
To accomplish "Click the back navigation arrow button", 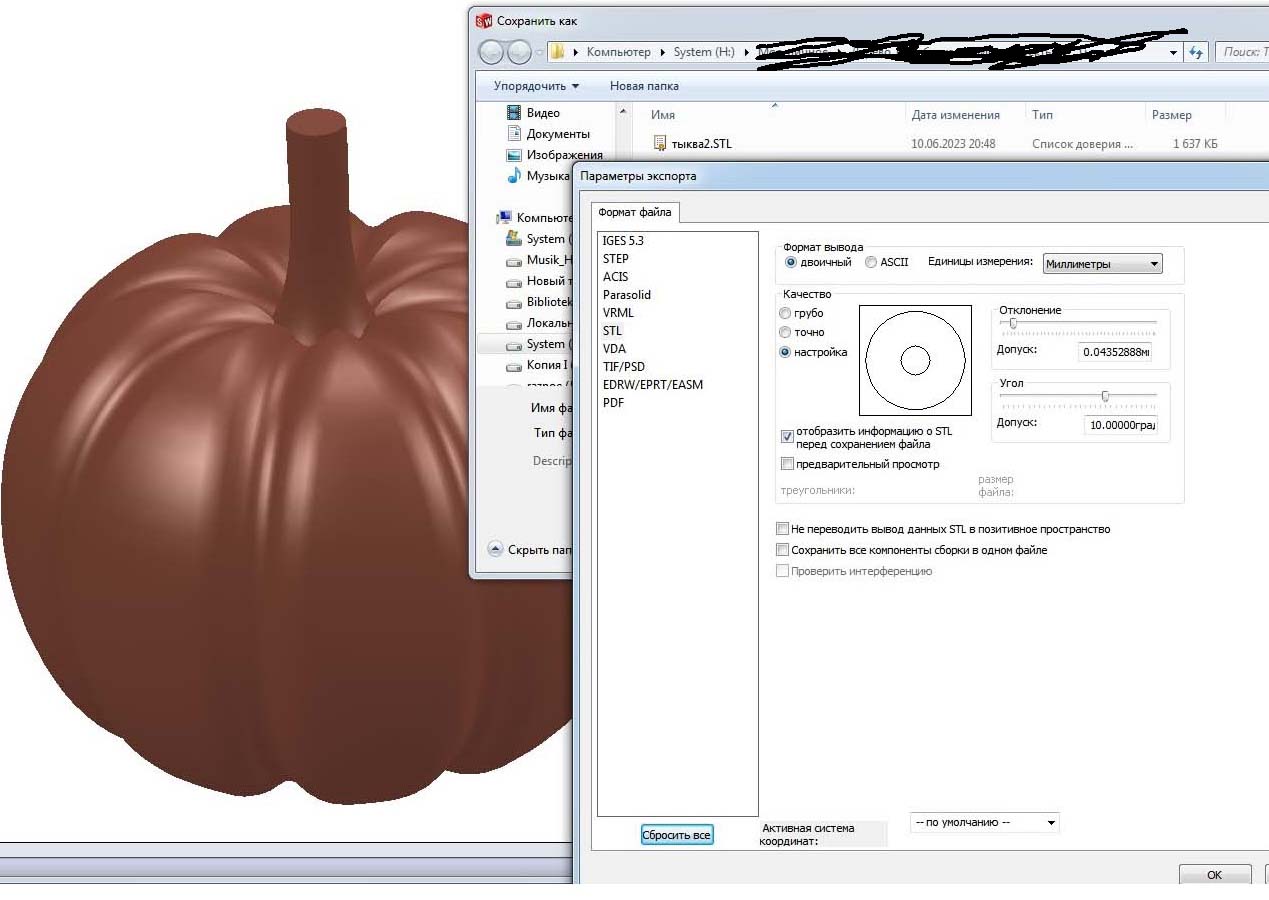I will point(491,52).
